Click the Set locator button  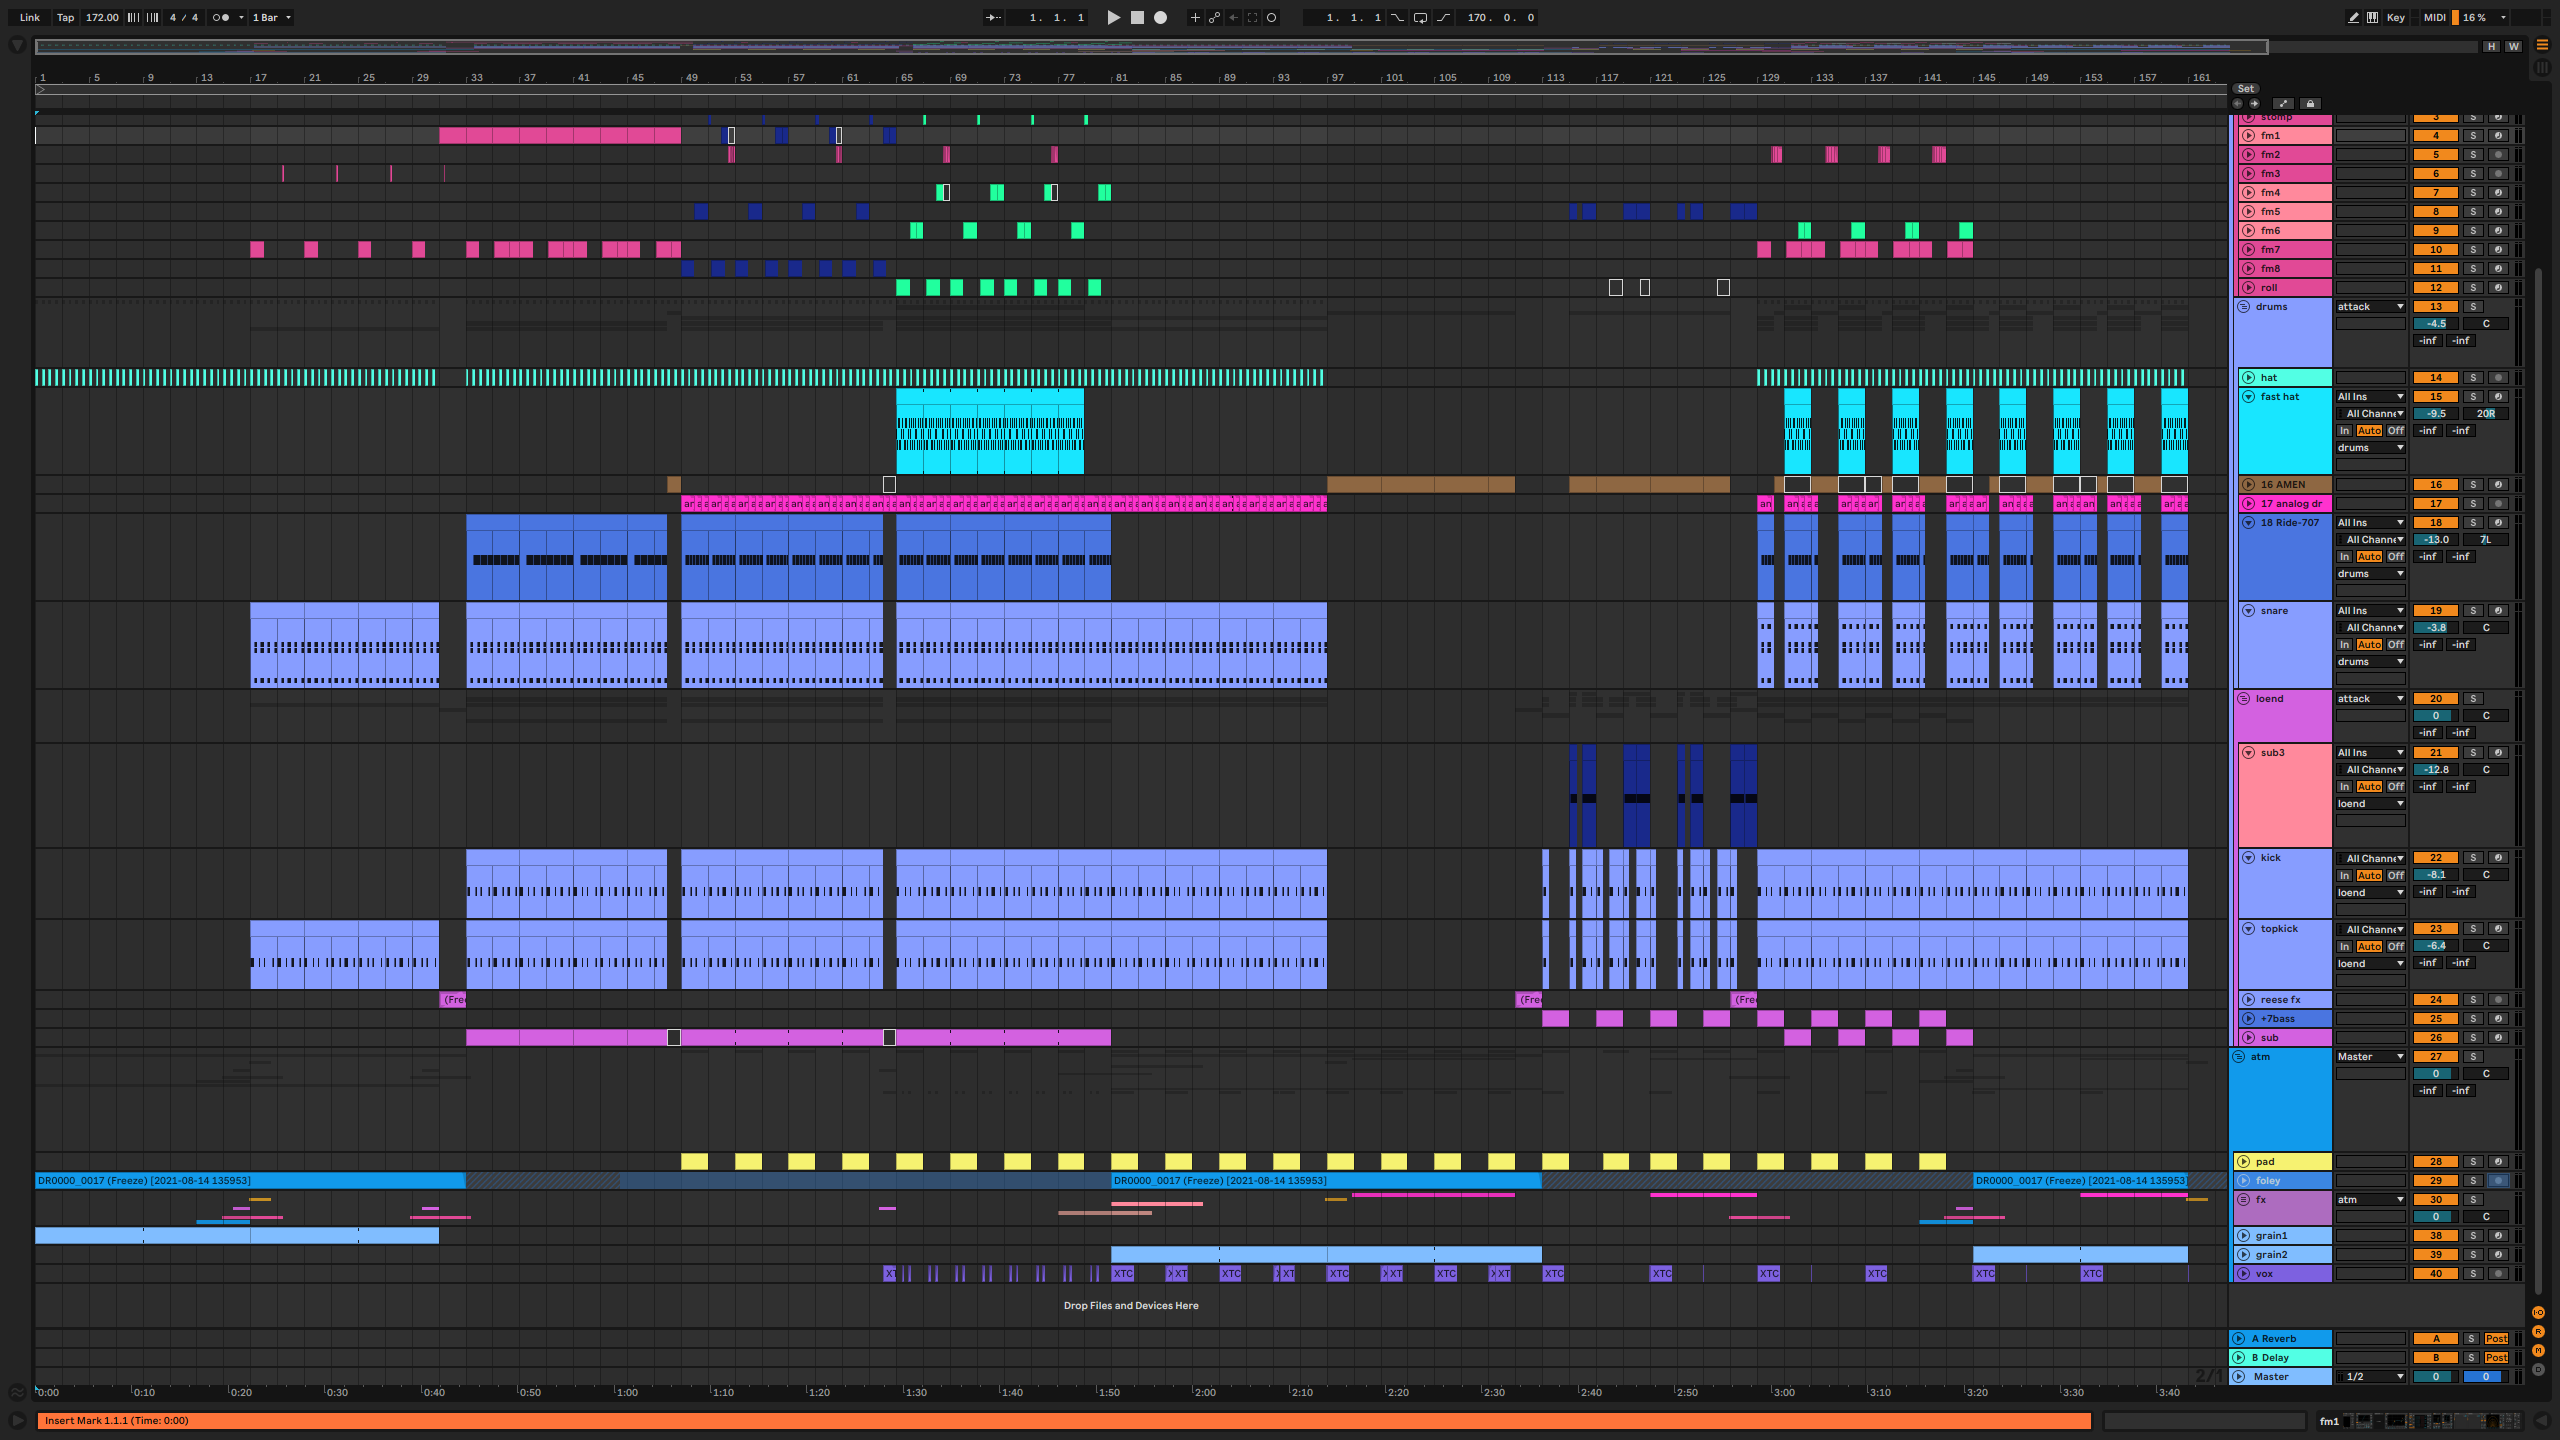(x=2245, y=88)
